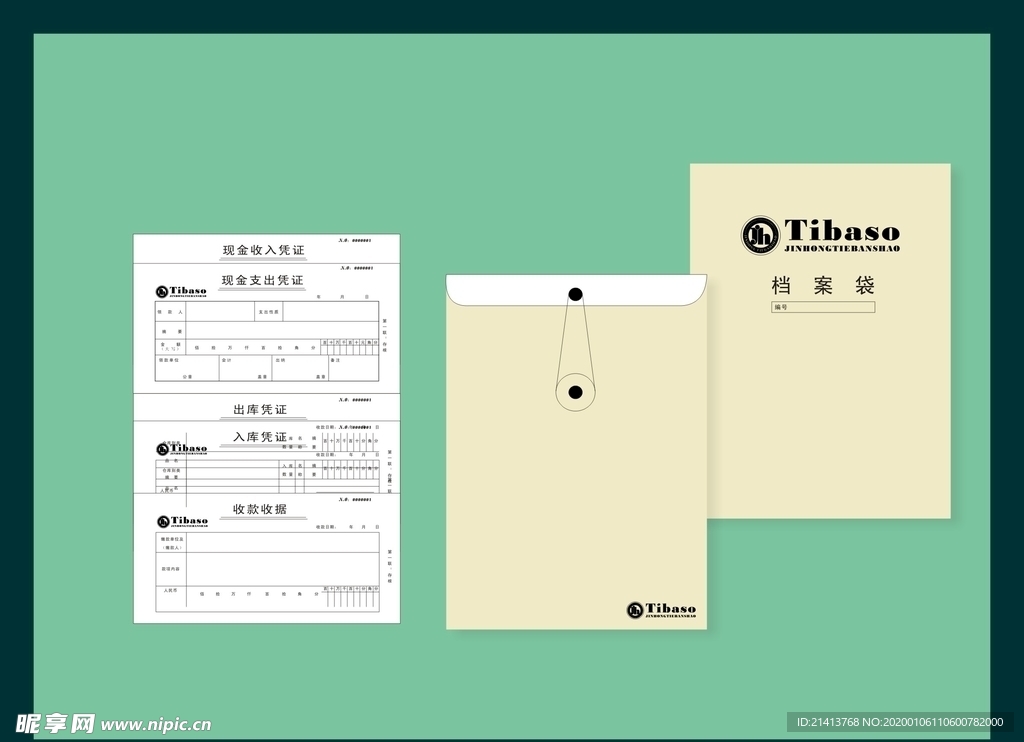Screen dimensions: 1024x742
Task: Open the www.nipic.cn watermark link
Action: 157,724
